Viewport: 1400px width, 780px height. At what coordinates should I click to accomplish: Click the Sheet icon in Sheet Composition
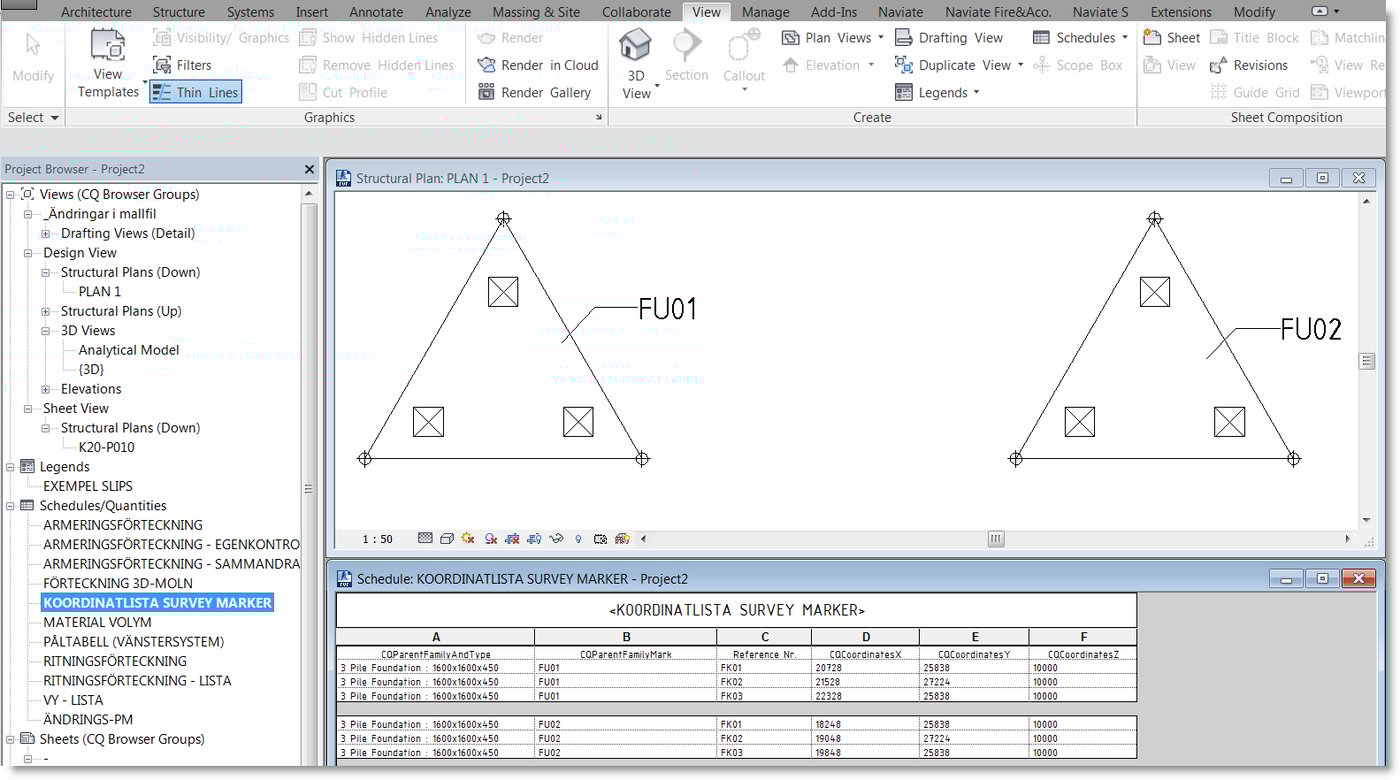1151,38
